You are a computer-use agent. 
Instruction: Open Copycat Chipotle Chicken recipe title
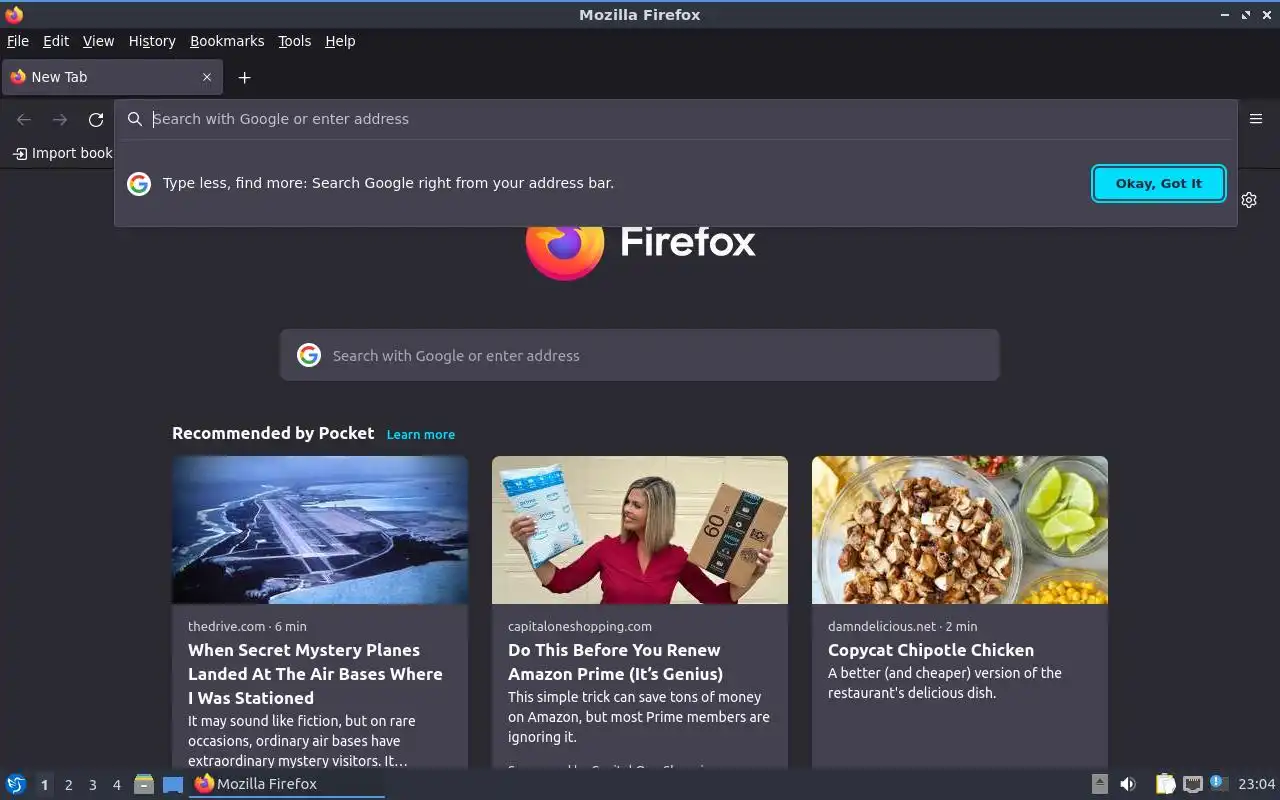(x=931, y=650)
